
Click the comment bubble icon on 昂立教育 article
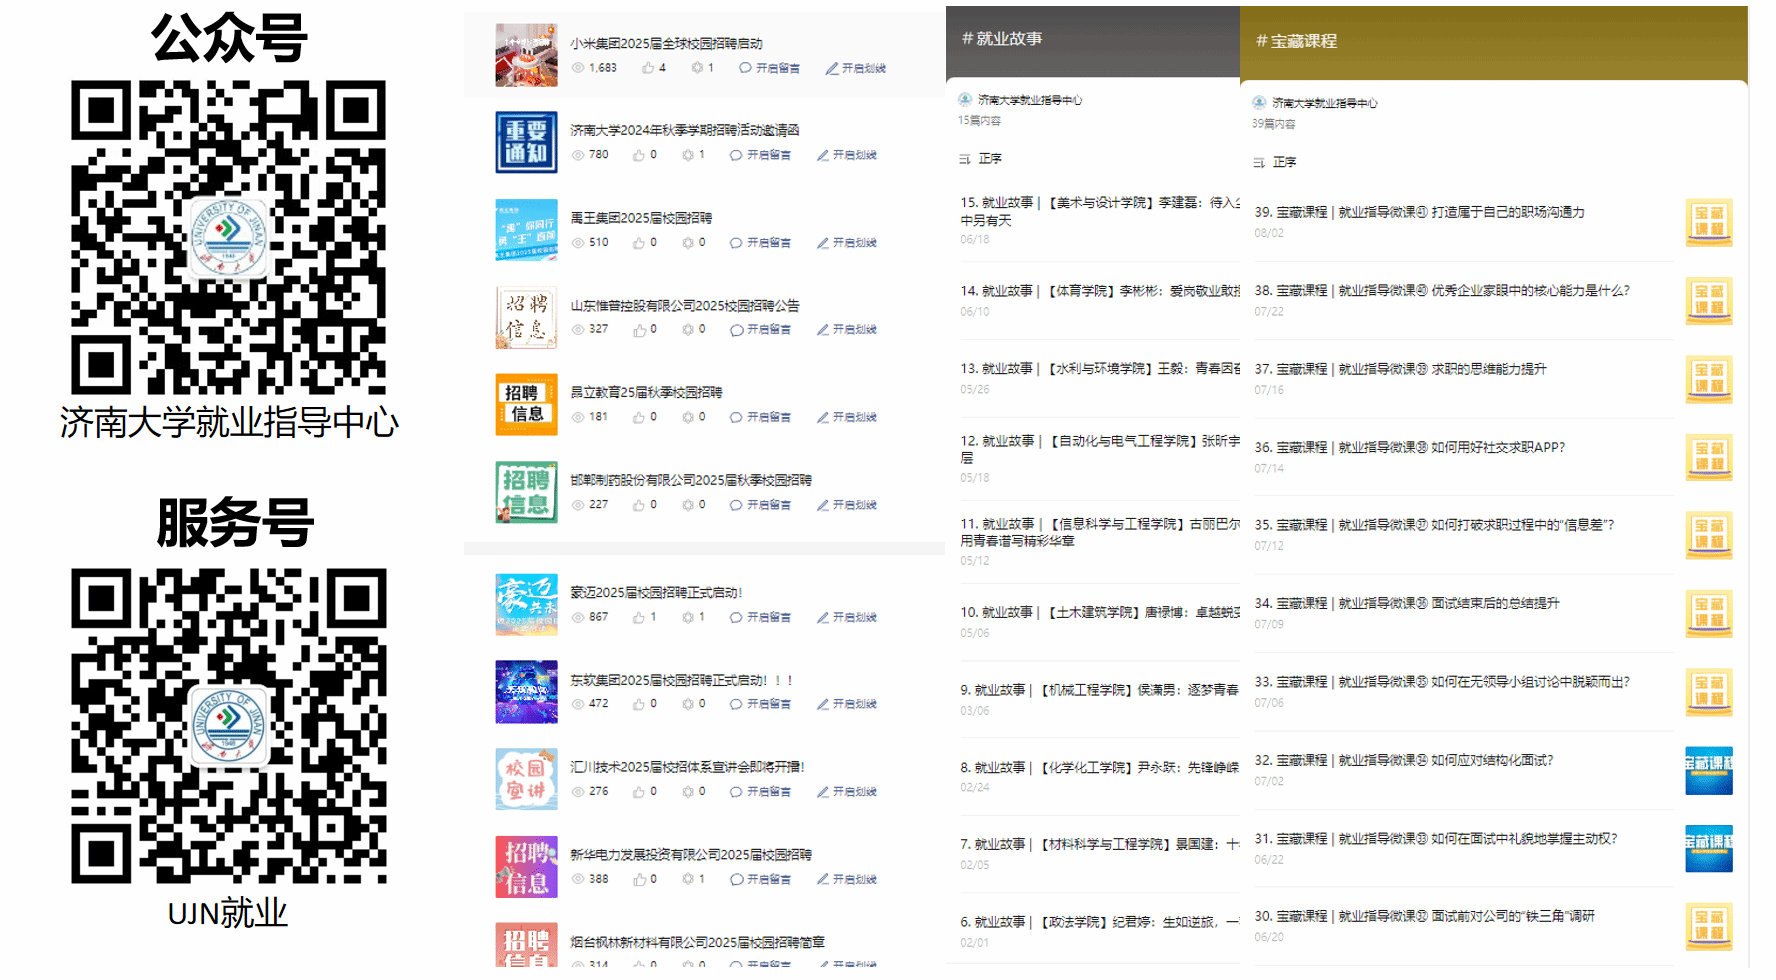coord(736,418)
